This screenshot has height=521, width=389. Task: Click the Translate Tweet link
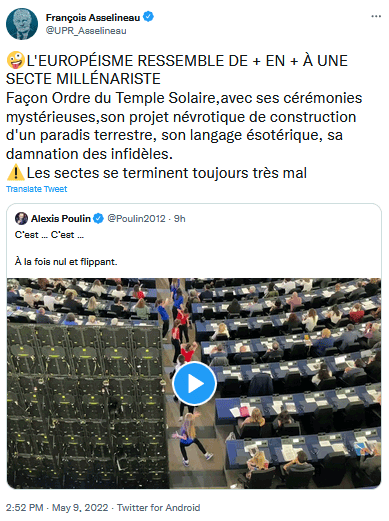(x=37, y=189)
